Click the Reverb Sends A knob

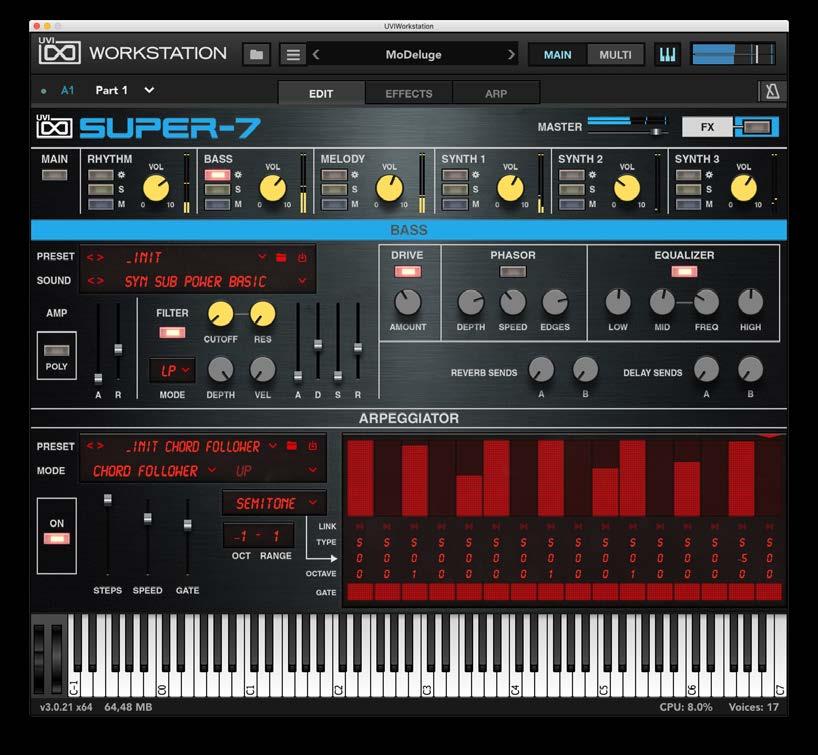tap(541, 369)
